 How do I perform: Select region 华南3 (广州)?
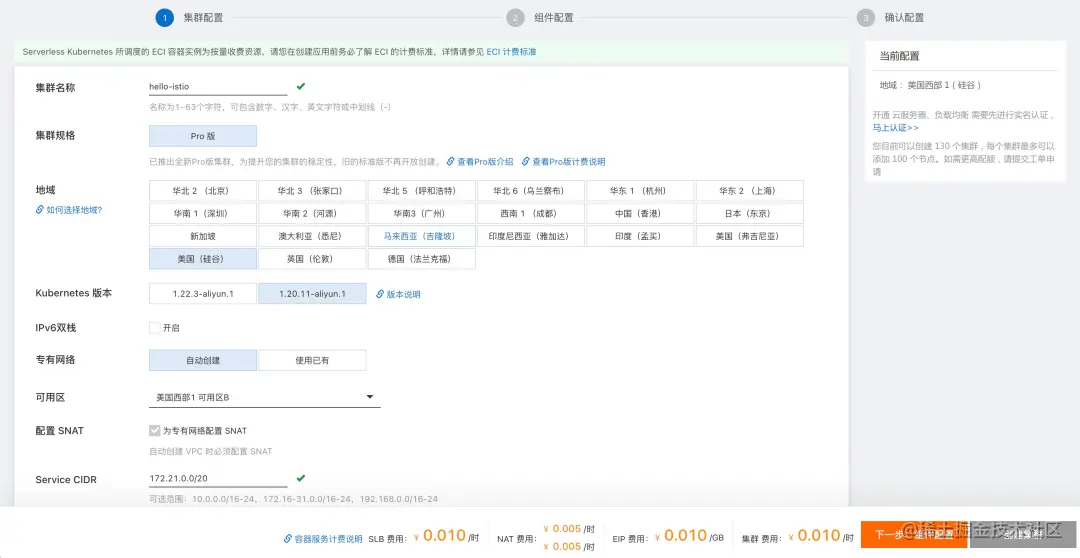pyautogui.click(x=422, y=214)
